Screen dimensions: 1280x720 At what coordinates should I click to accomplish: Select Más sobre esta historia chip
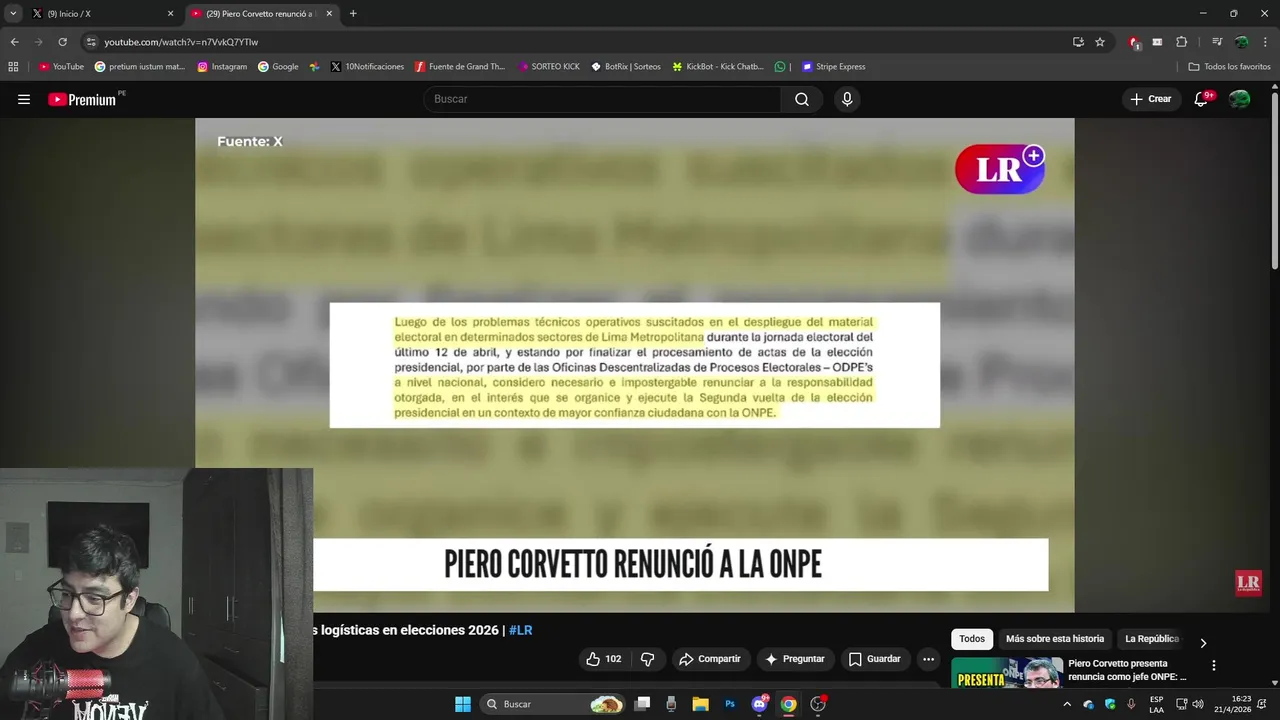point(1055,639)
